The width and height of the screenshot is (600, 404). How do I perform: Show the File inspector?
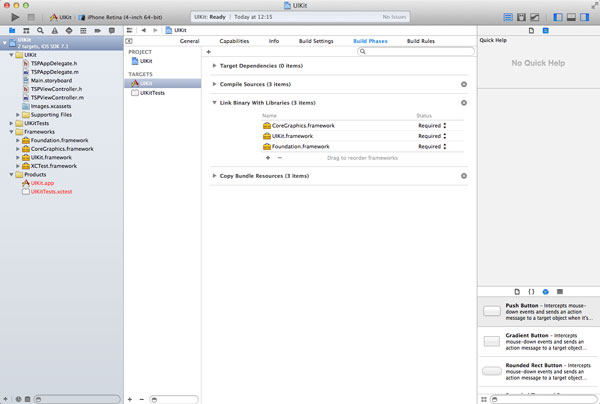[531, 31]
